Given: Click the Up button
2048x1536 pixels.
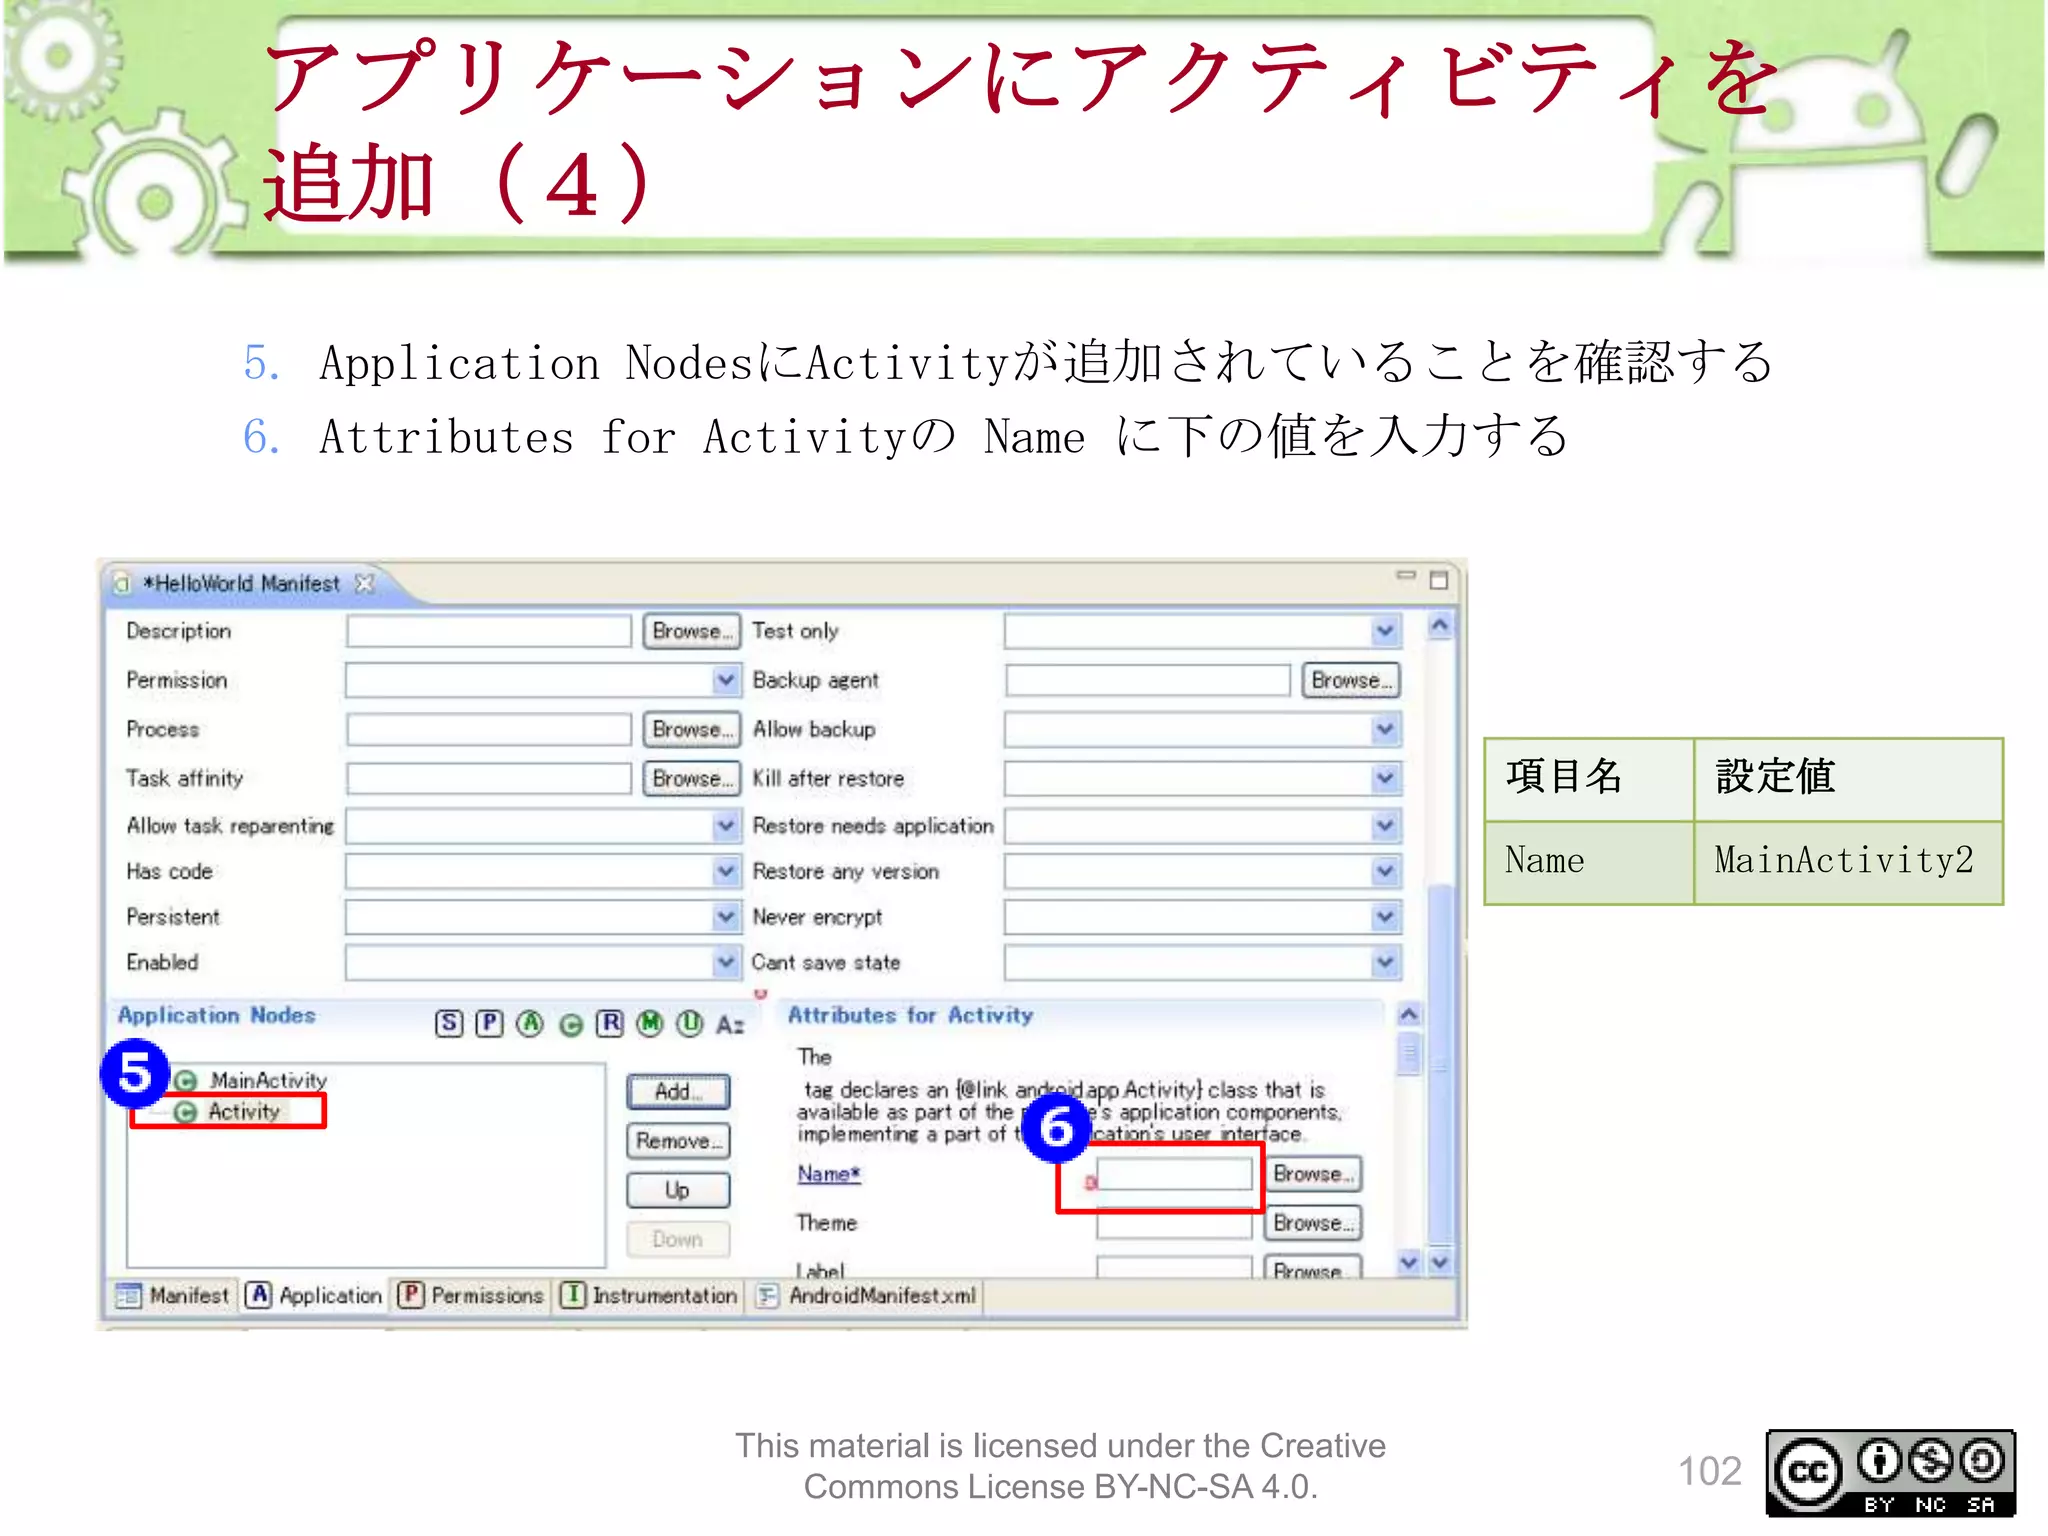Looking at the screenshot, I should click(x=678, y=1190).
